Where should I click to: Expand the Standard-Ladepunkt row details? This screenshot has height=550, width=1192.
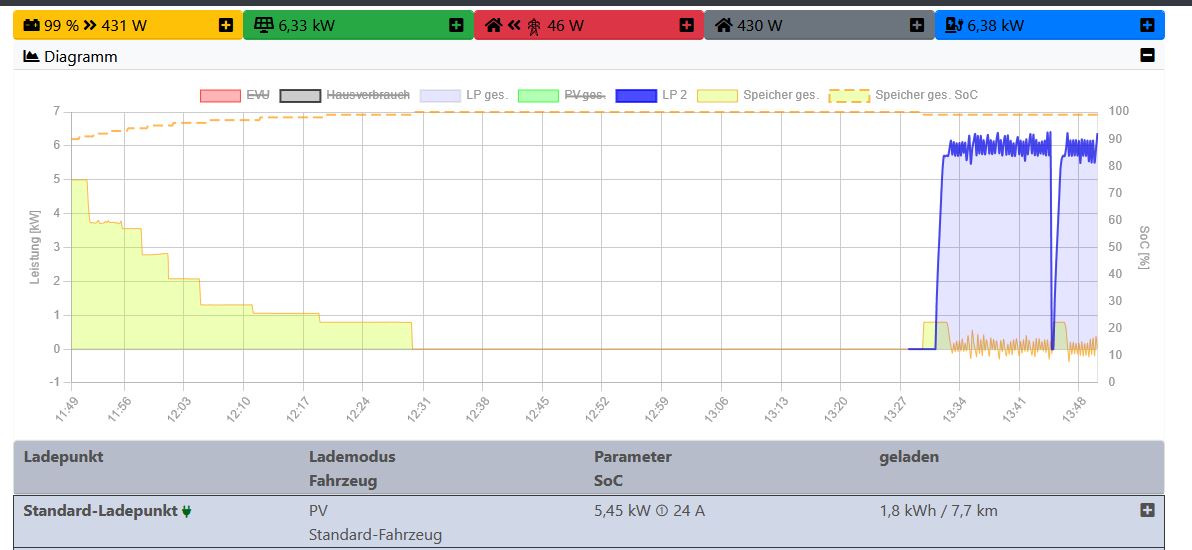point(1147,510)
